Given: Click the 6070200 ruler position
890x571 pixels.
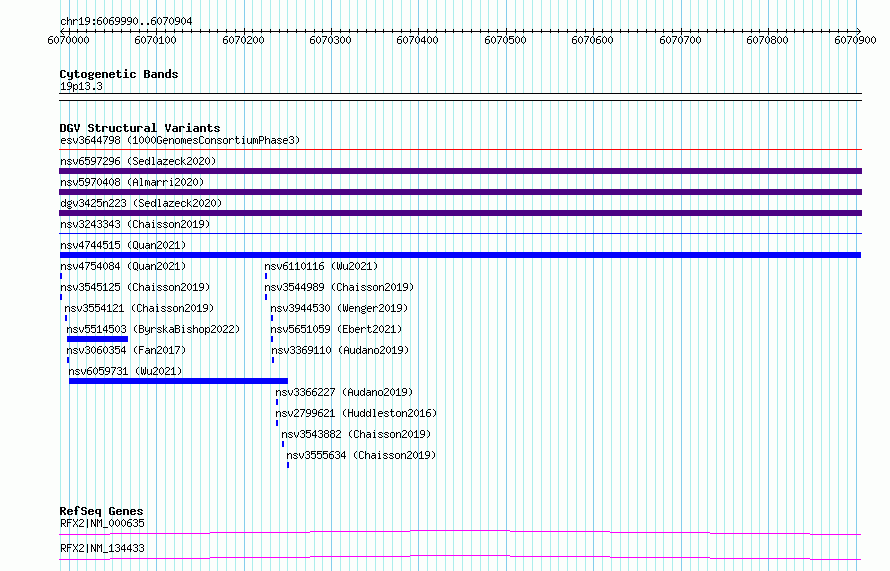Looking at the screenshot, I should [x=244, y=40].
